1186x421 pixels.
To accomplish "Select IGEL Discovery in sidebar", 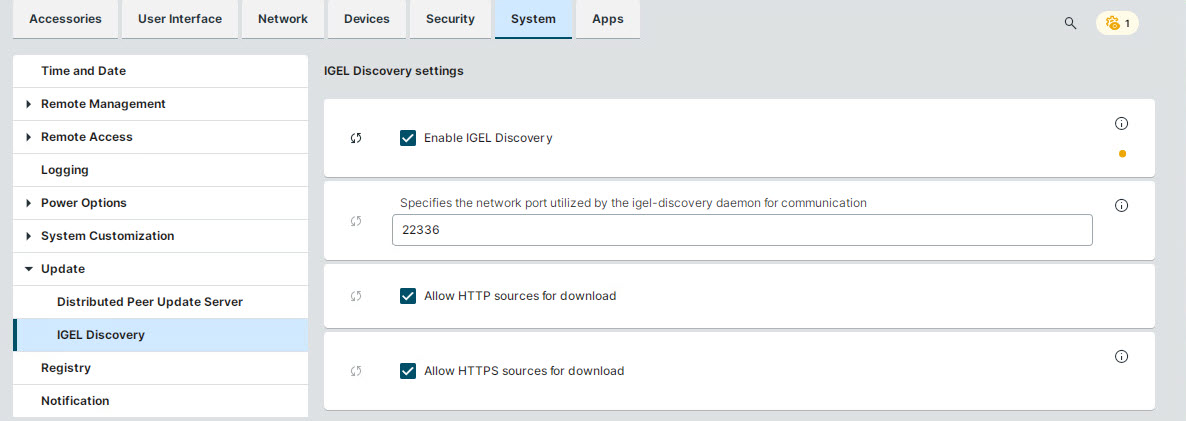I will click(x=160, y=335).
